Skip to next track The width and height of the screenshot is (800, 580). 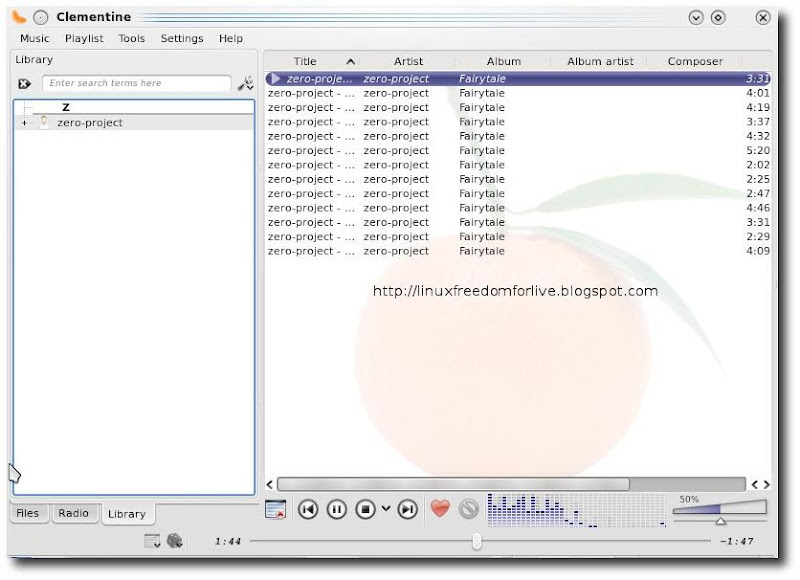pos(407,509)
